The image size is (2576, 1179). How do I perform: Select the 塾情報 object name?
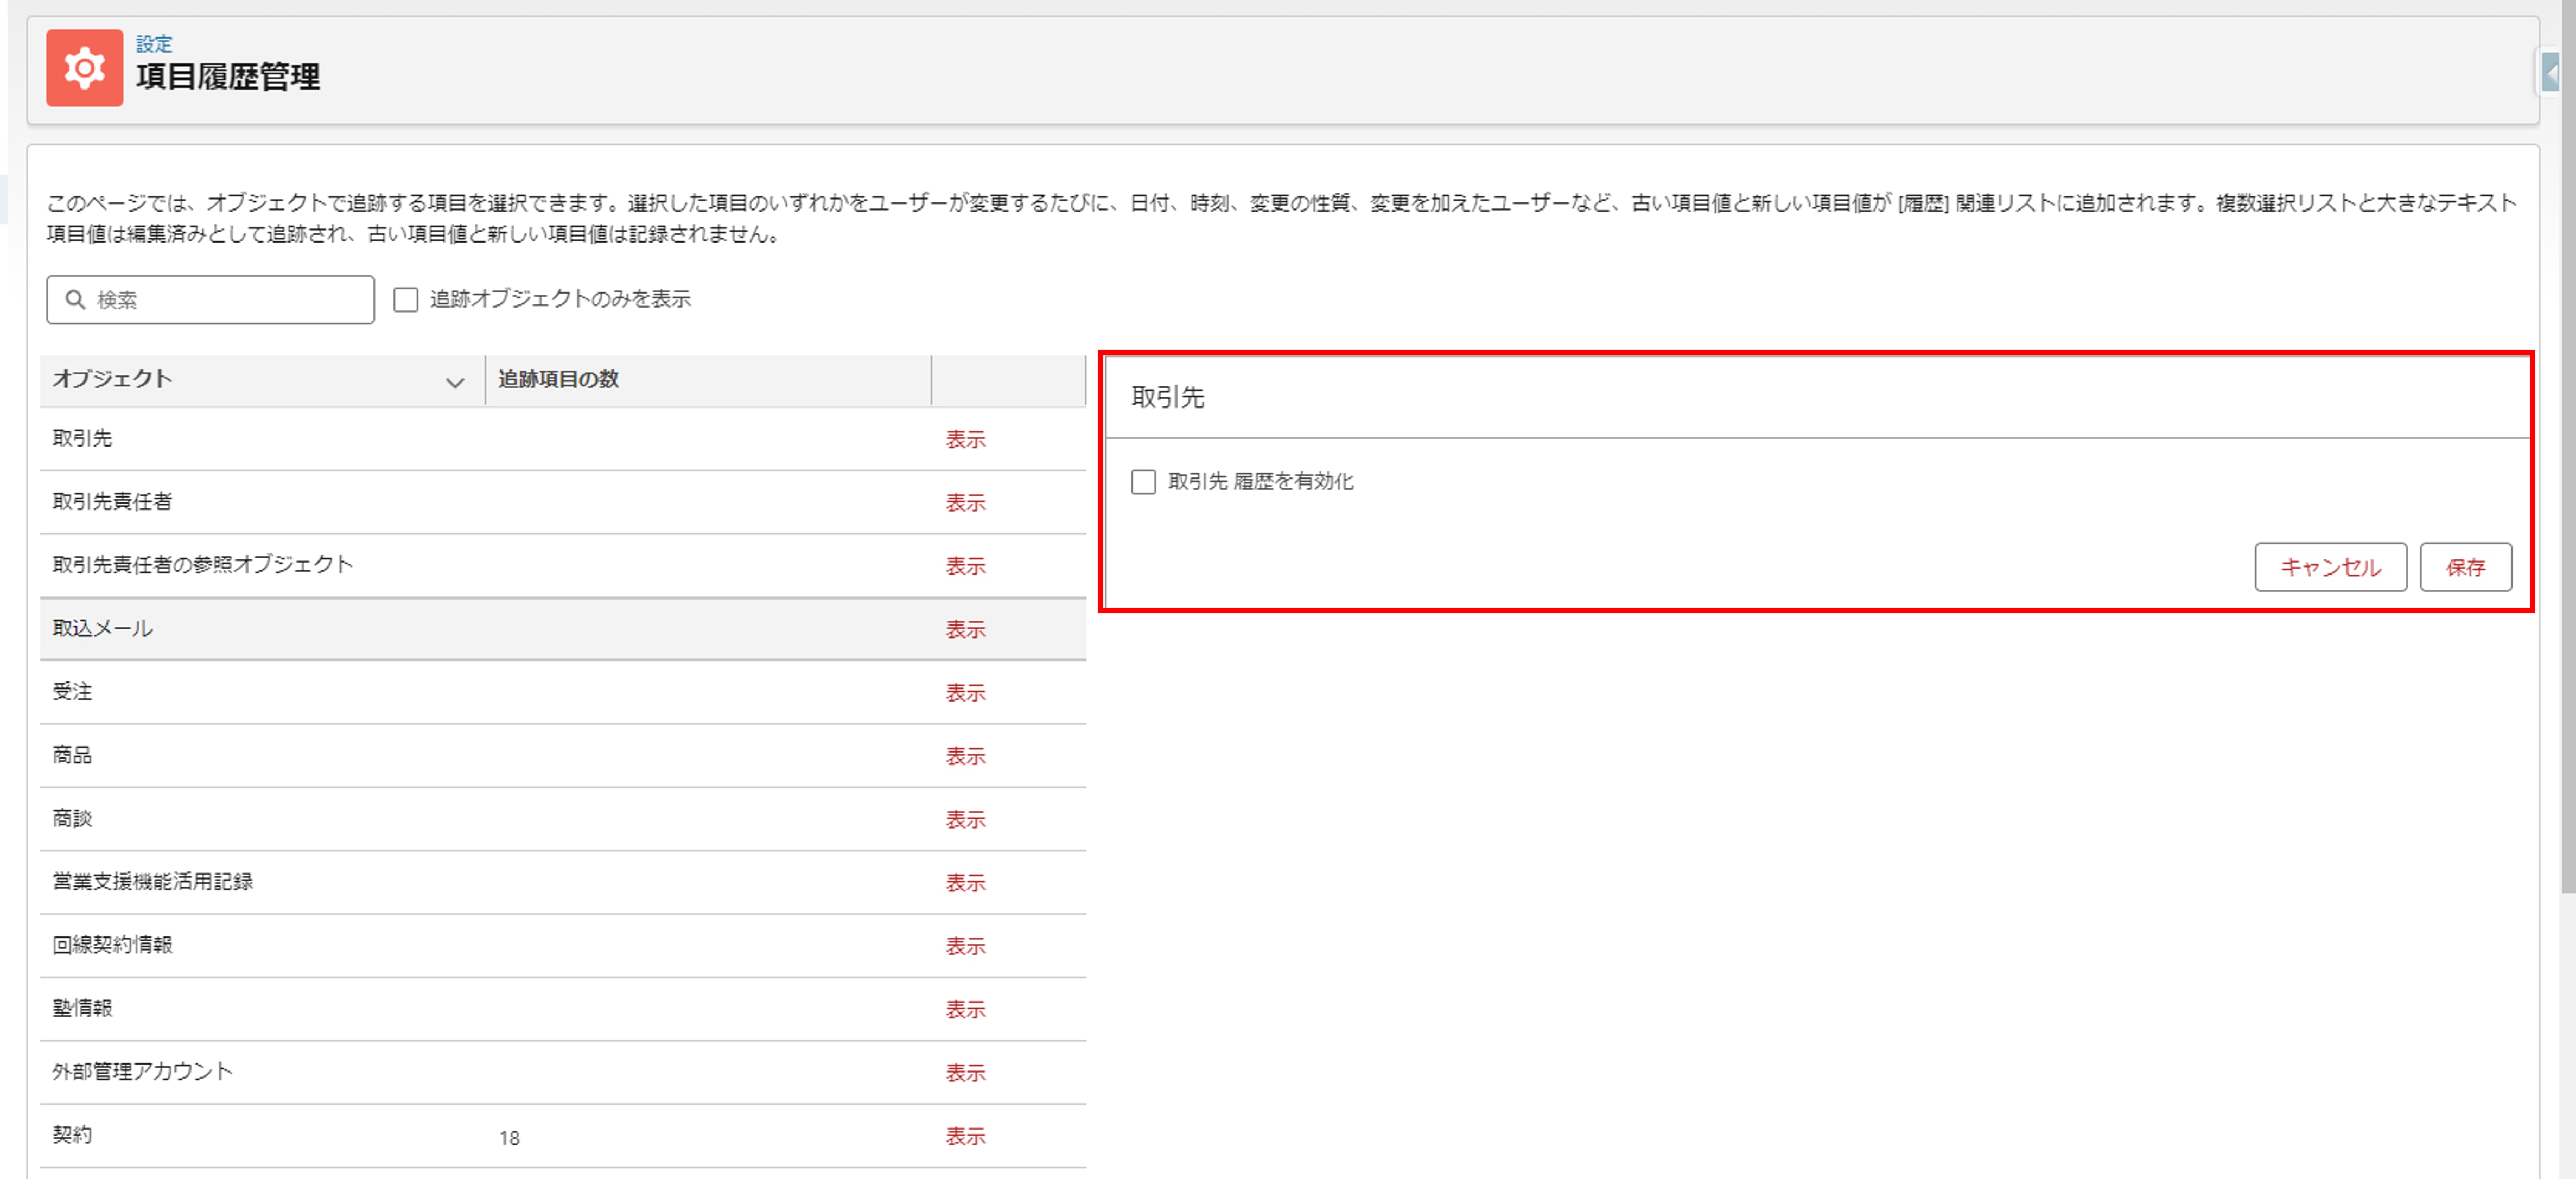point(82,1007)
